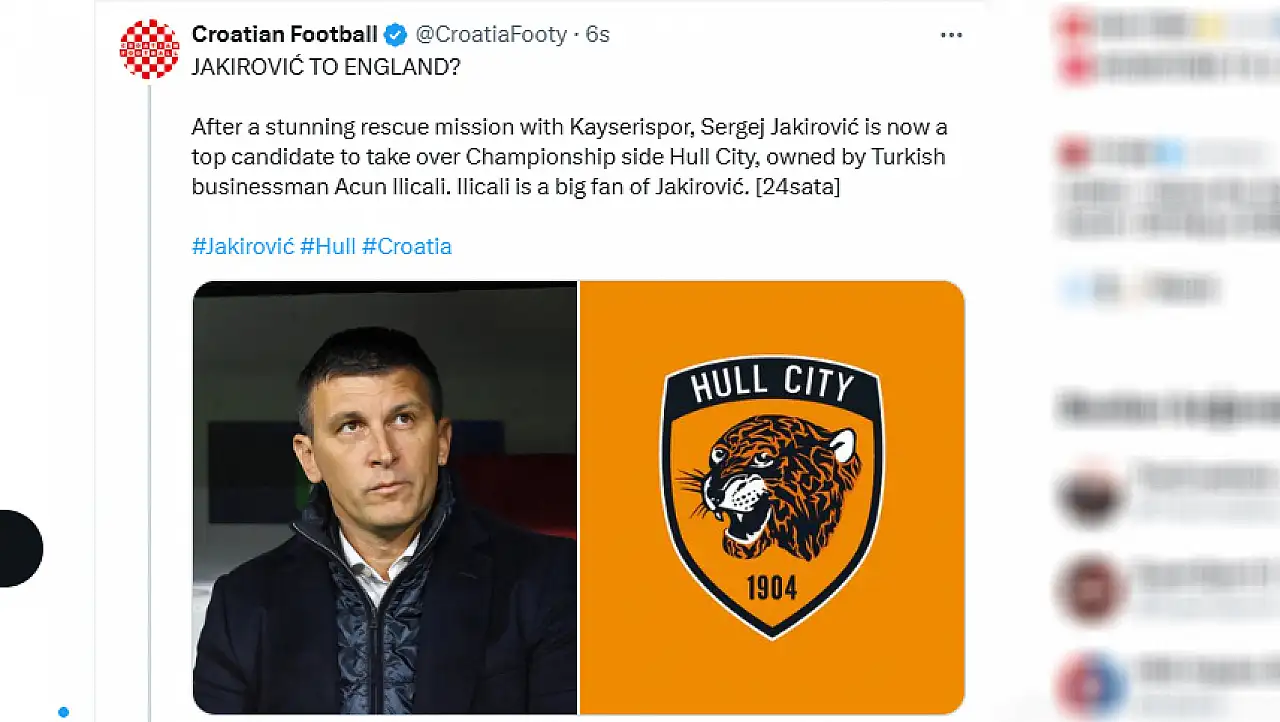Click the tweet body paragraph about Kayserispor
The width and height of the screenshot is (1280, 722).
tap(568, 157)
